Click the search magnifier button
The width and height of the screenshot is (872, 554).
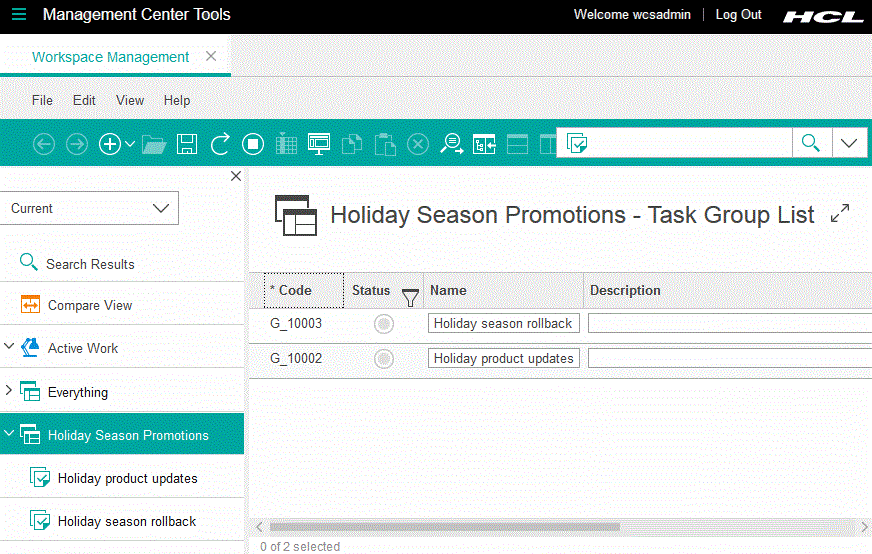click(811, 143)
